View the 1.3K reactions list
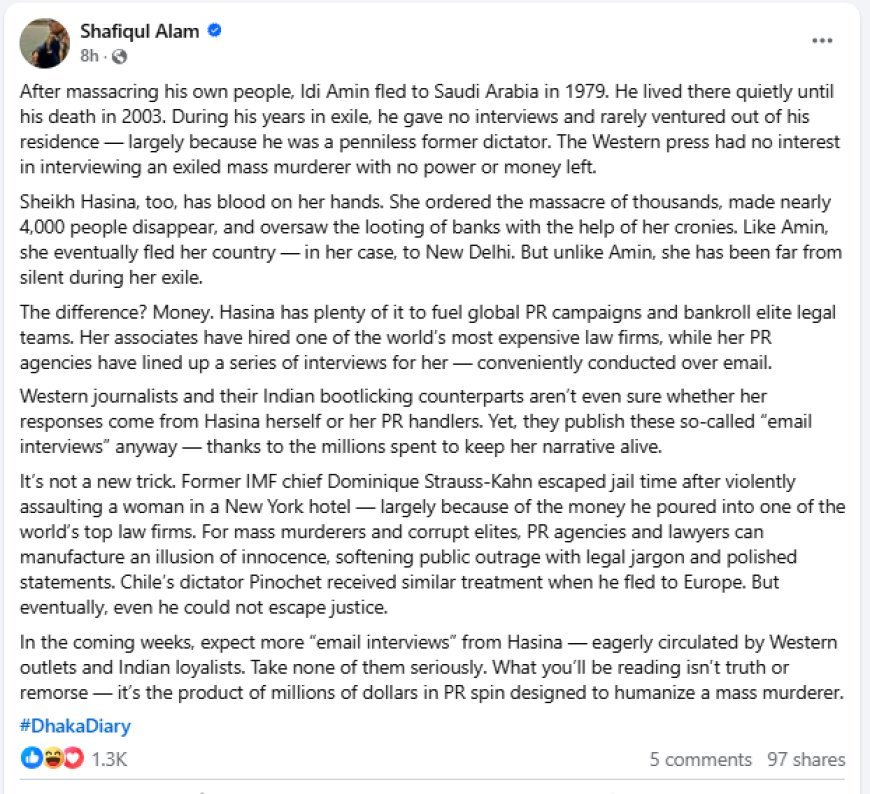 point(109,758)
